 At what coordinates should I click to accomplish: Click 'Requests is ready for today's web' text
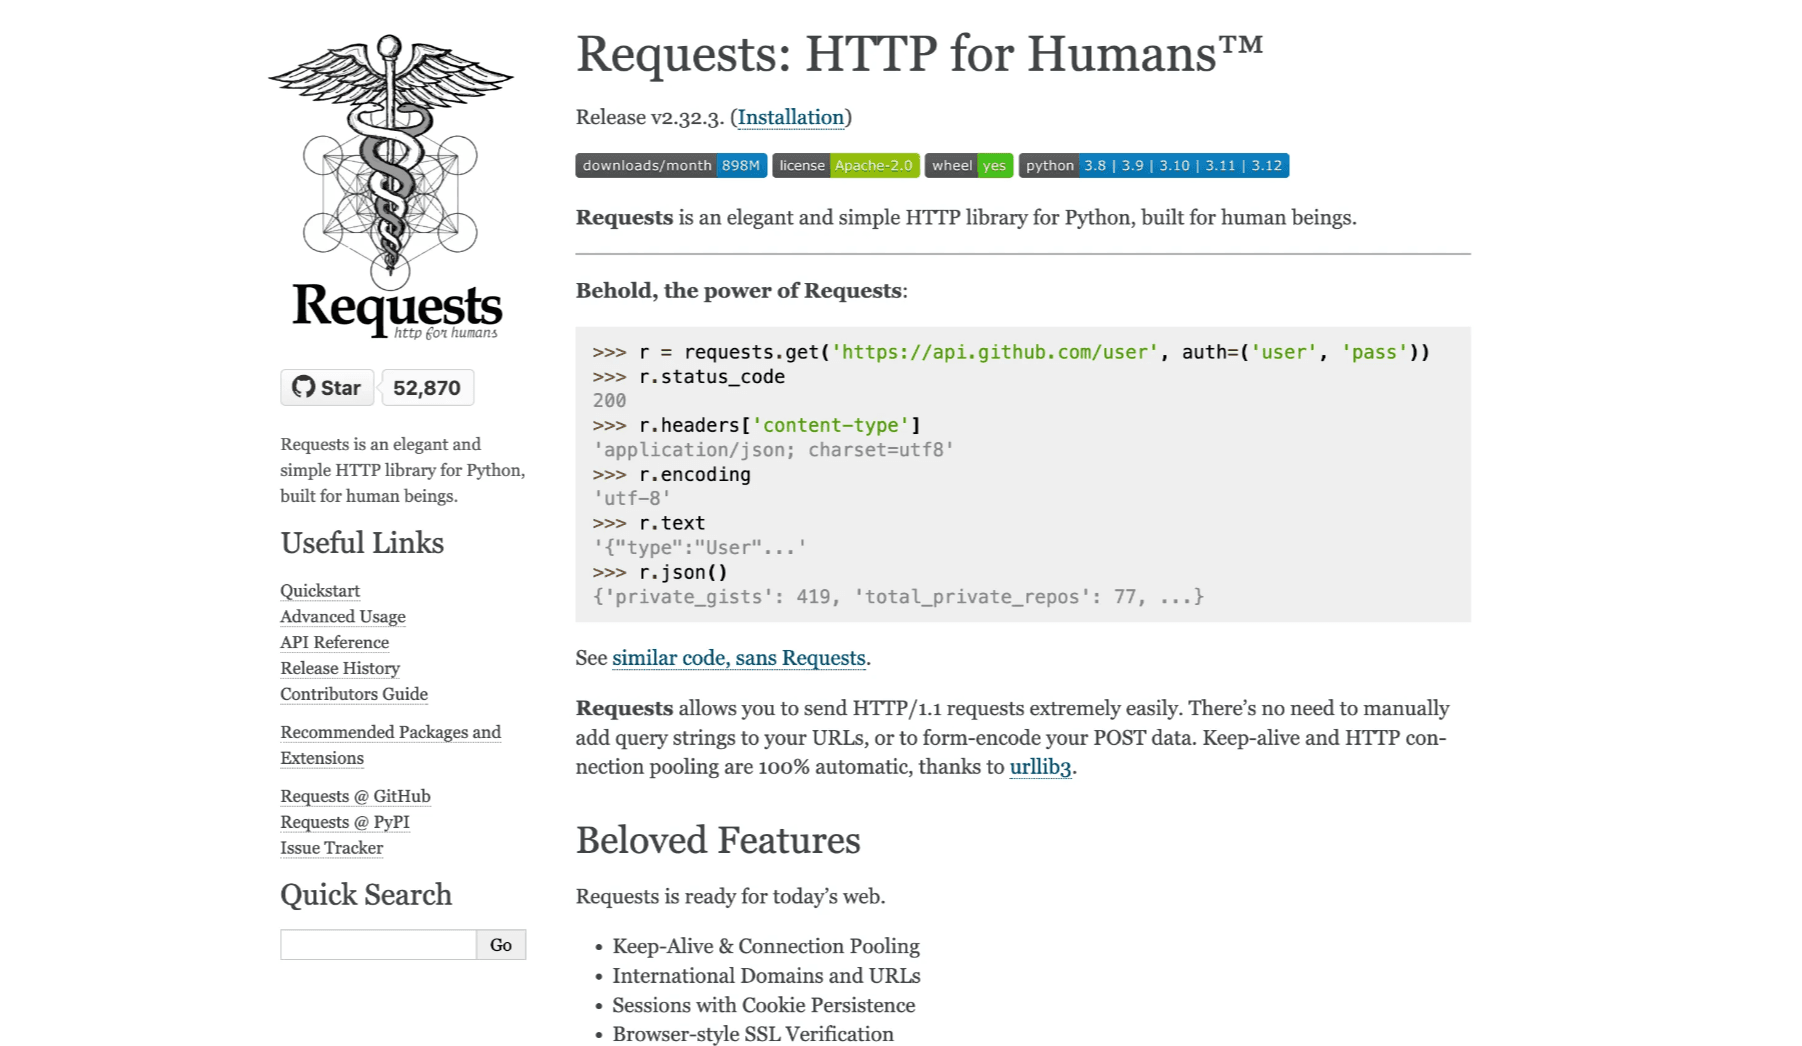(x=730, y=897)
